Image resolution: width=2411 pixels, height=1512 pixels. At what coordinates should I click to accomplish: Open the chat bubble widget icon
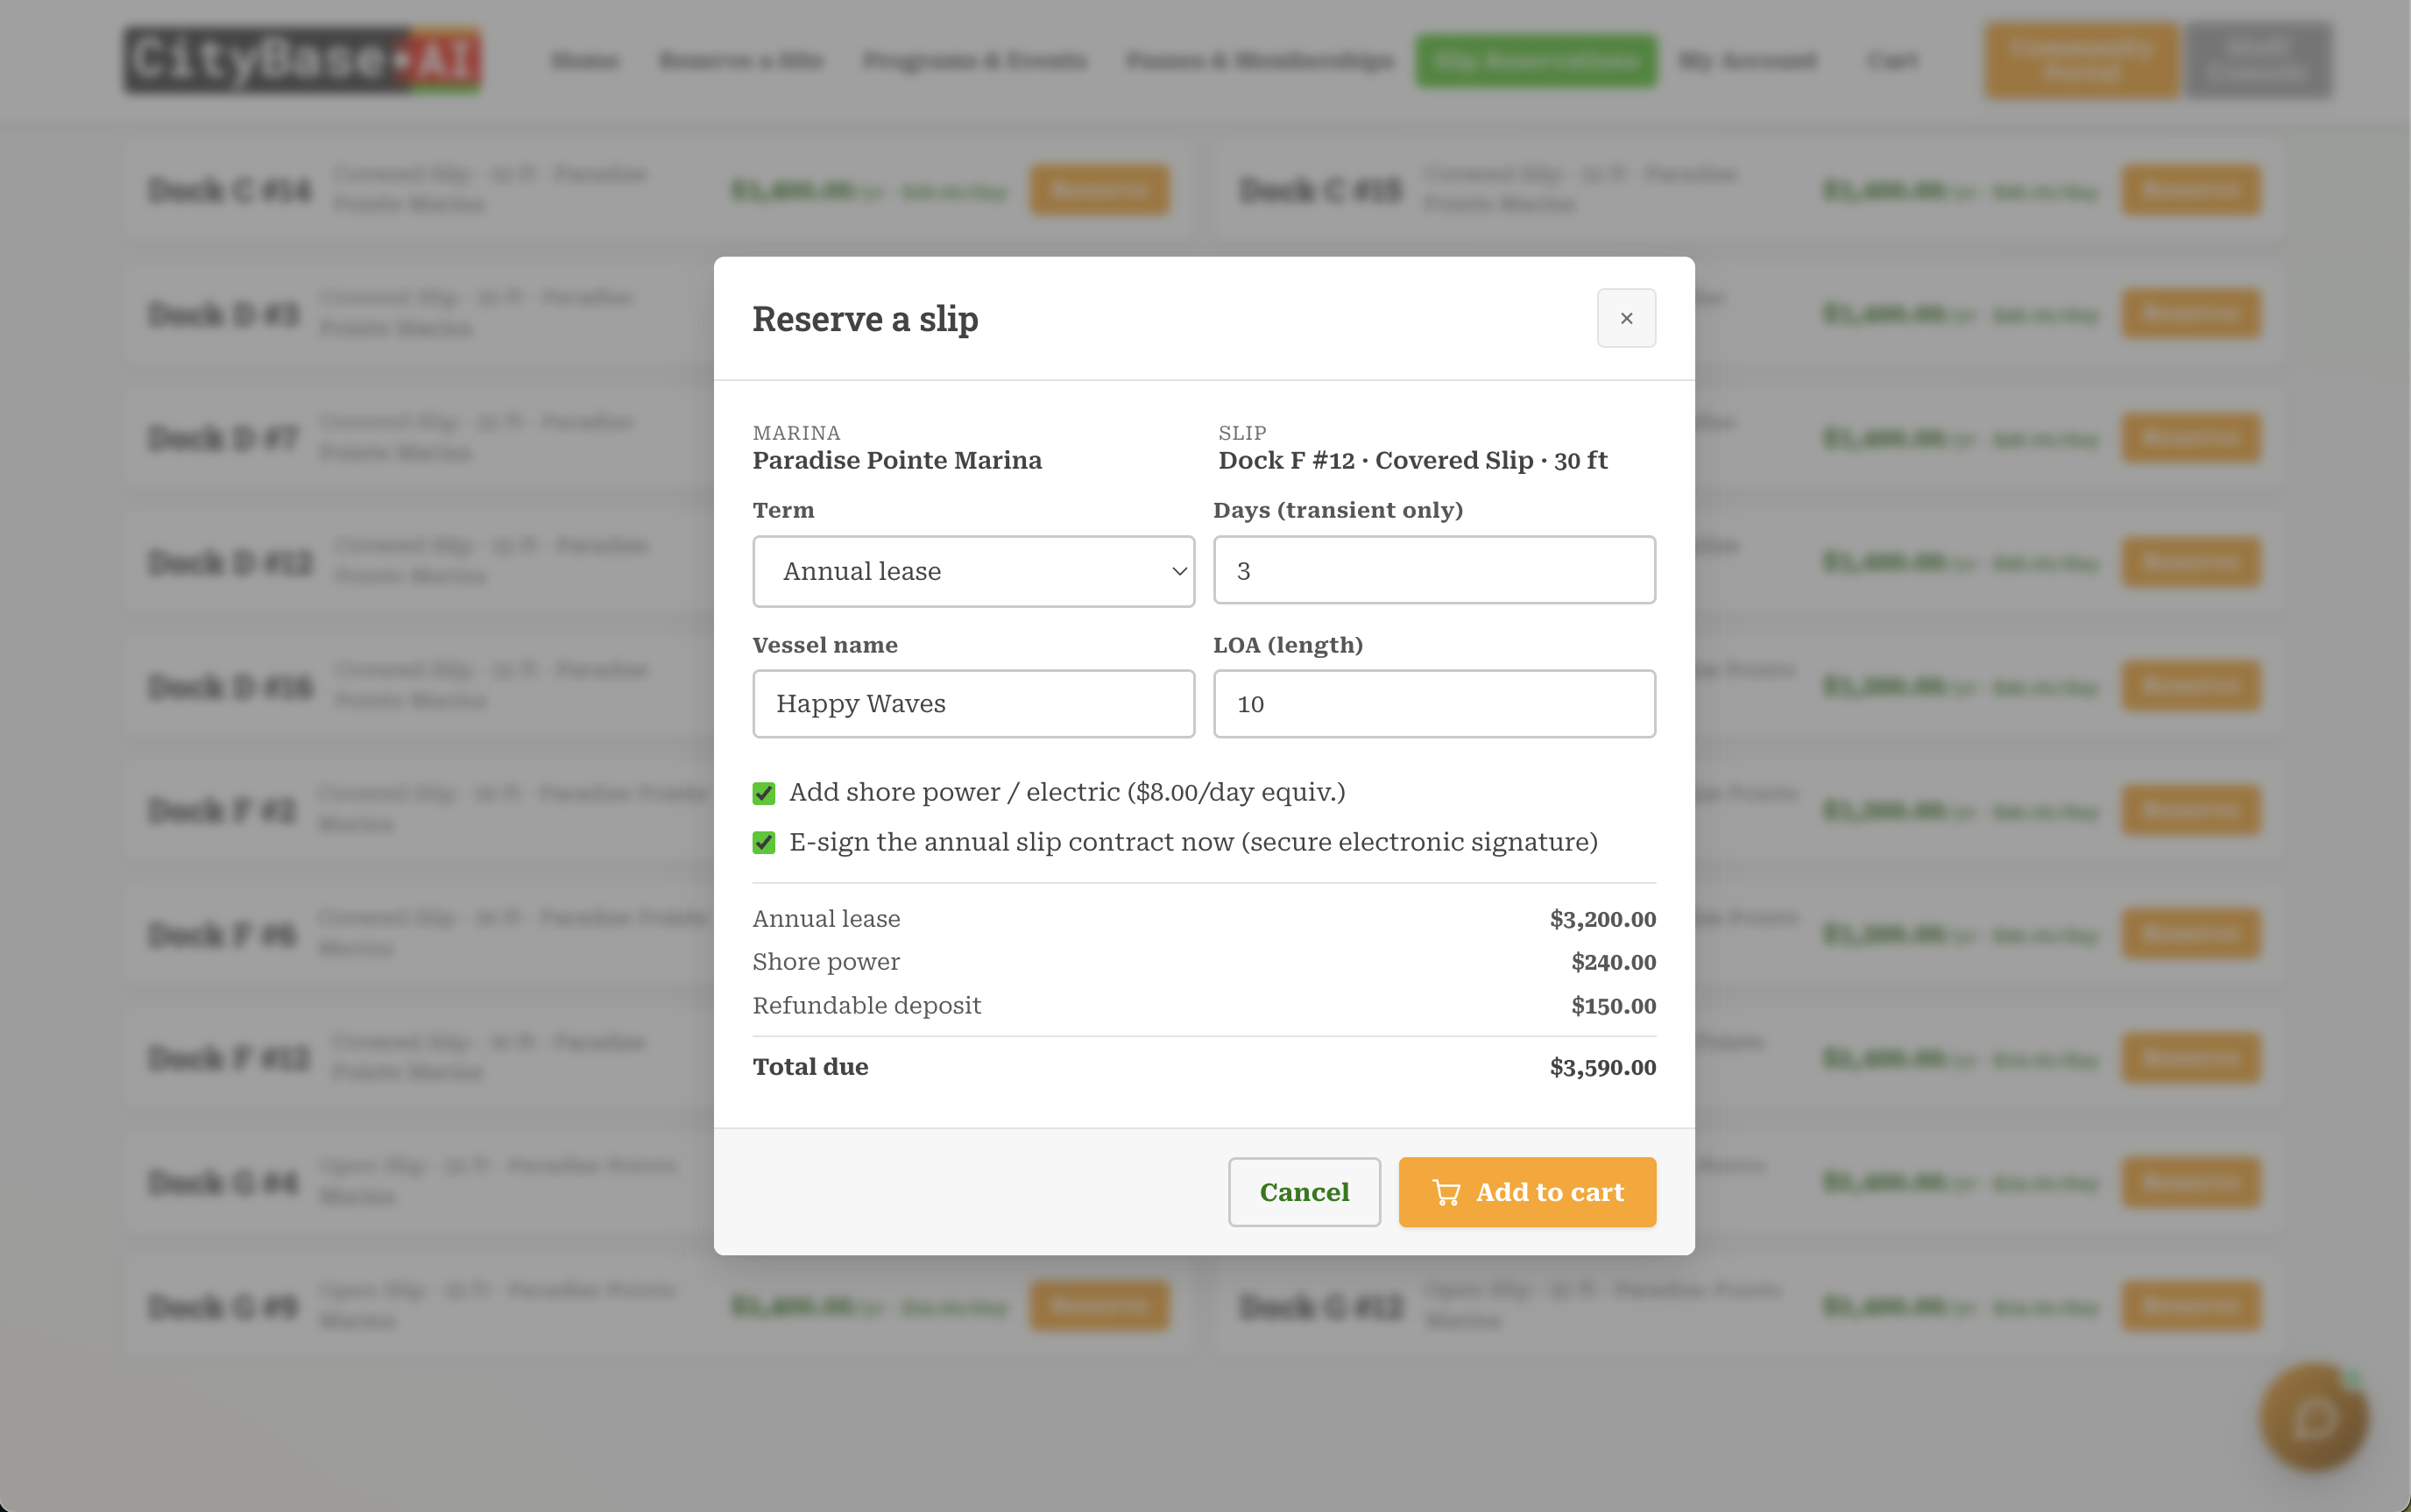click(x=2314, y=1418)
